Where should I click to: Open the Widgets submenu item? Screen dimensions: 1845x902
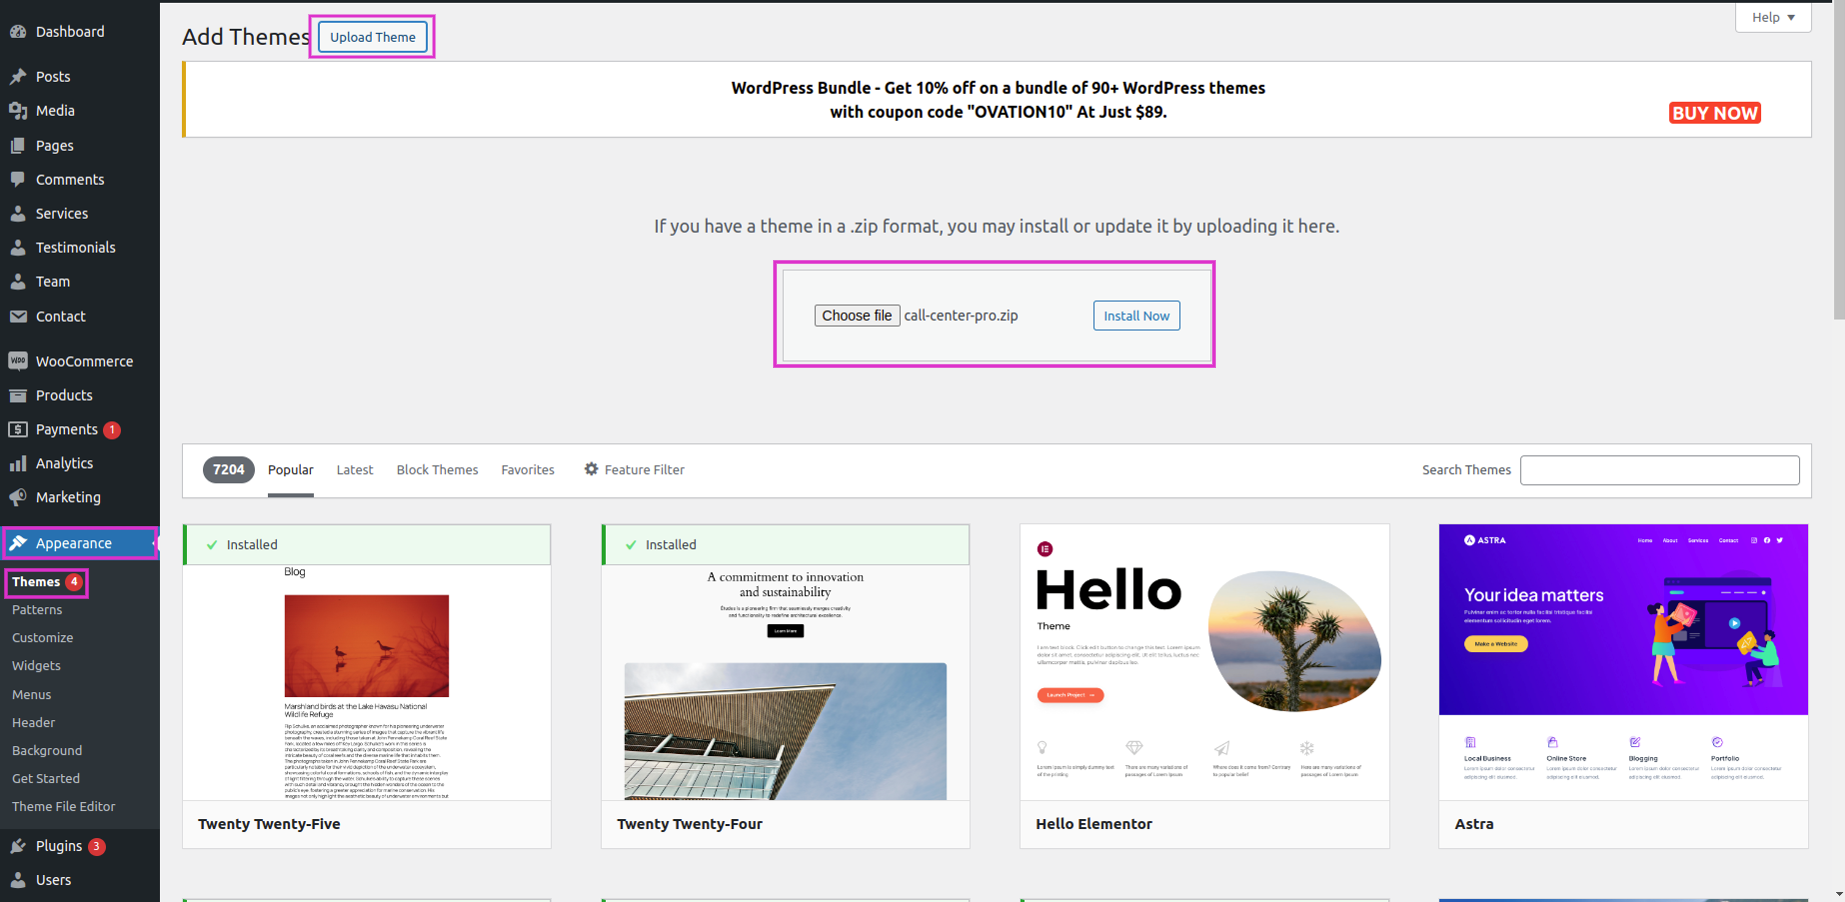tap(36, 666)
